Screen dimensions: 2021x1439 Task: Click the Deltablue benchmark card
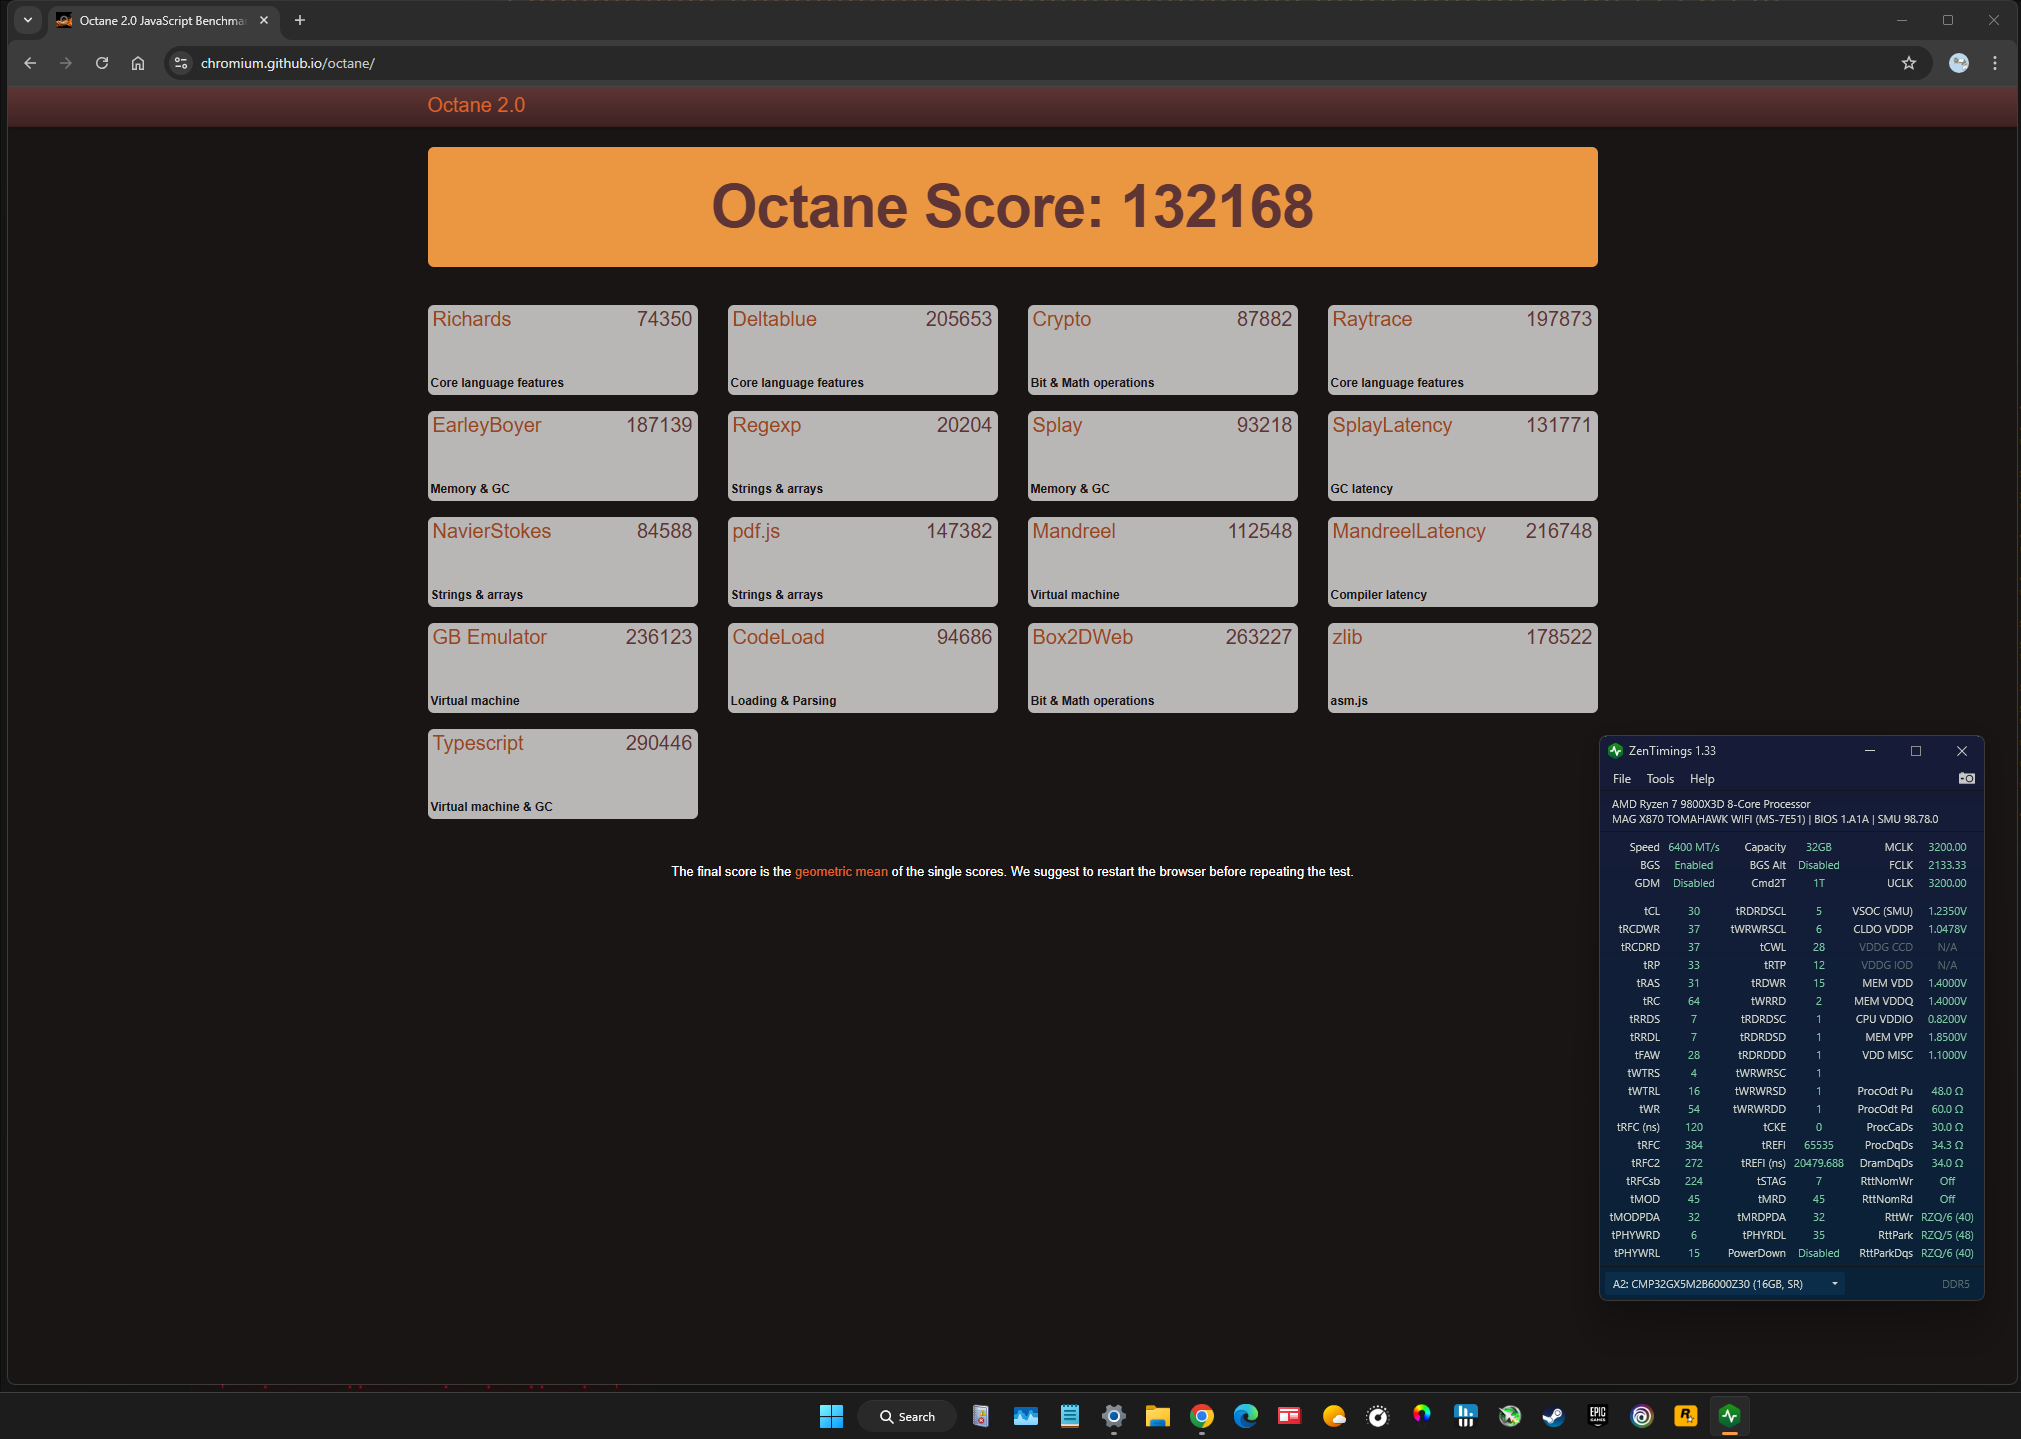pyautogui.click(x=862, y=350)
